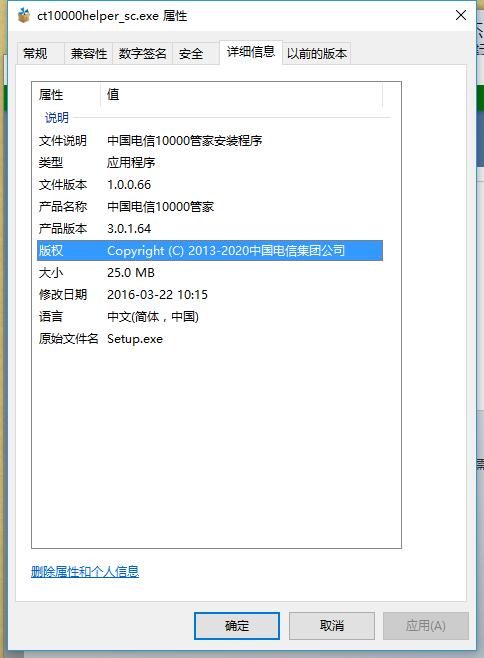The height and width of the screenshot is (658, 484).
Task: Click date value 2016-03-22 10:15
Action: coord(157,295)
